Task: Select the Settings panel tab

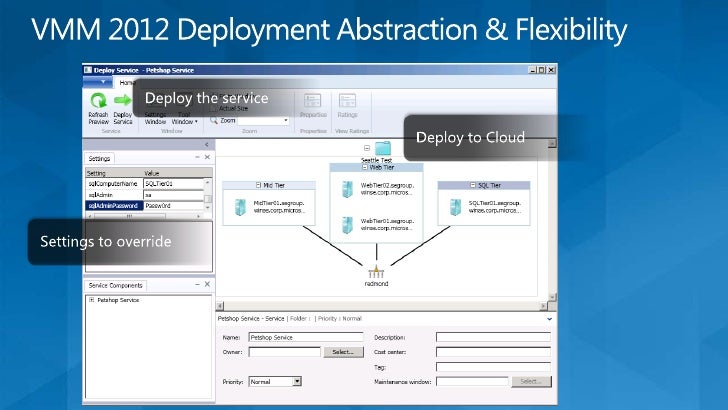Action: pyautogui.click(x=99, y=158)
